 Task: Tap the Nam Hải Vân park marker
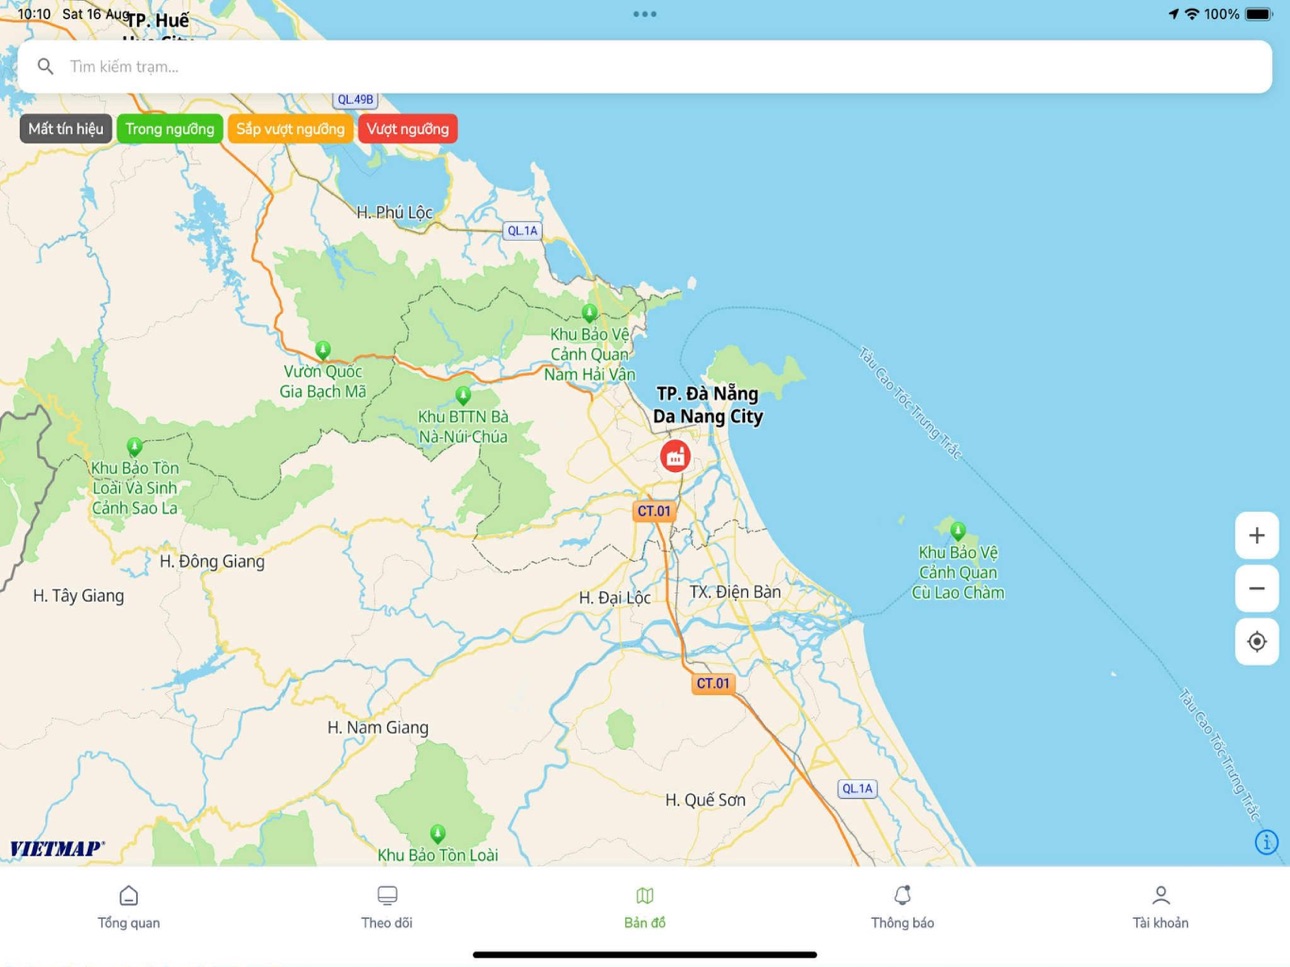pos(590,313)
